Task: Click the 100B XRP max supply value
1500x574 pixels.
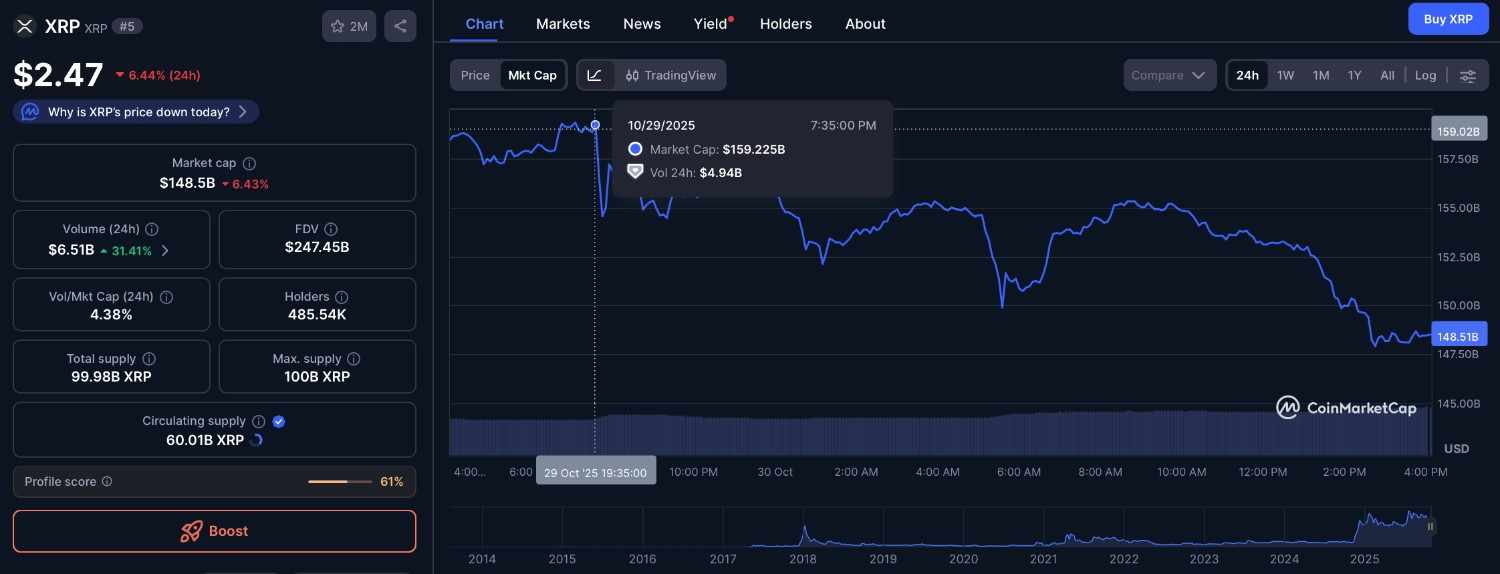Action: click(x=317, y=377)
